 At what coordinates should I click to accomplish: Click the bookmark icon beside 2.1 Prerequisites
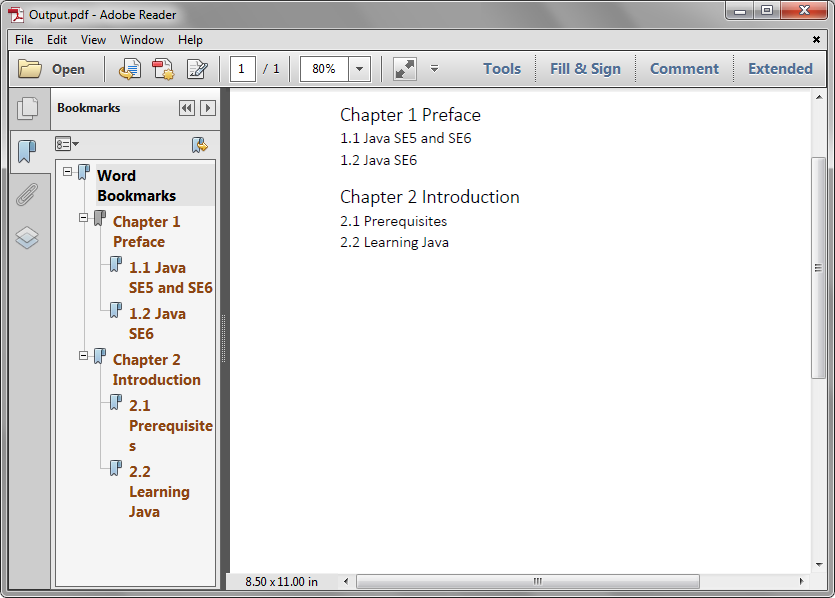click(x=116, y=402)
